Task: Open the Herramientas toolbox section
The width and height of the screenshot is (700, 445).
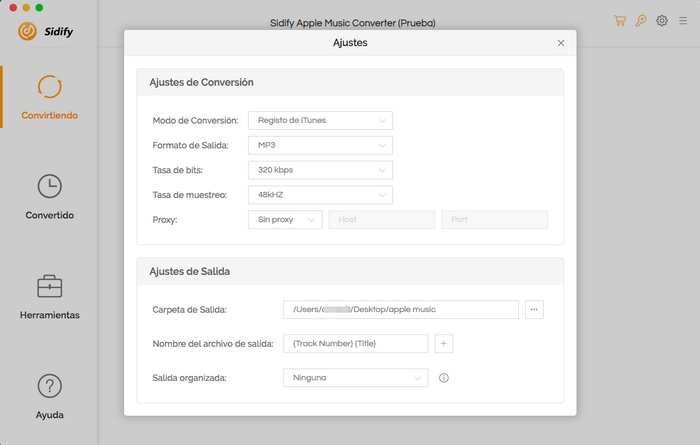Action: point(49,296)
